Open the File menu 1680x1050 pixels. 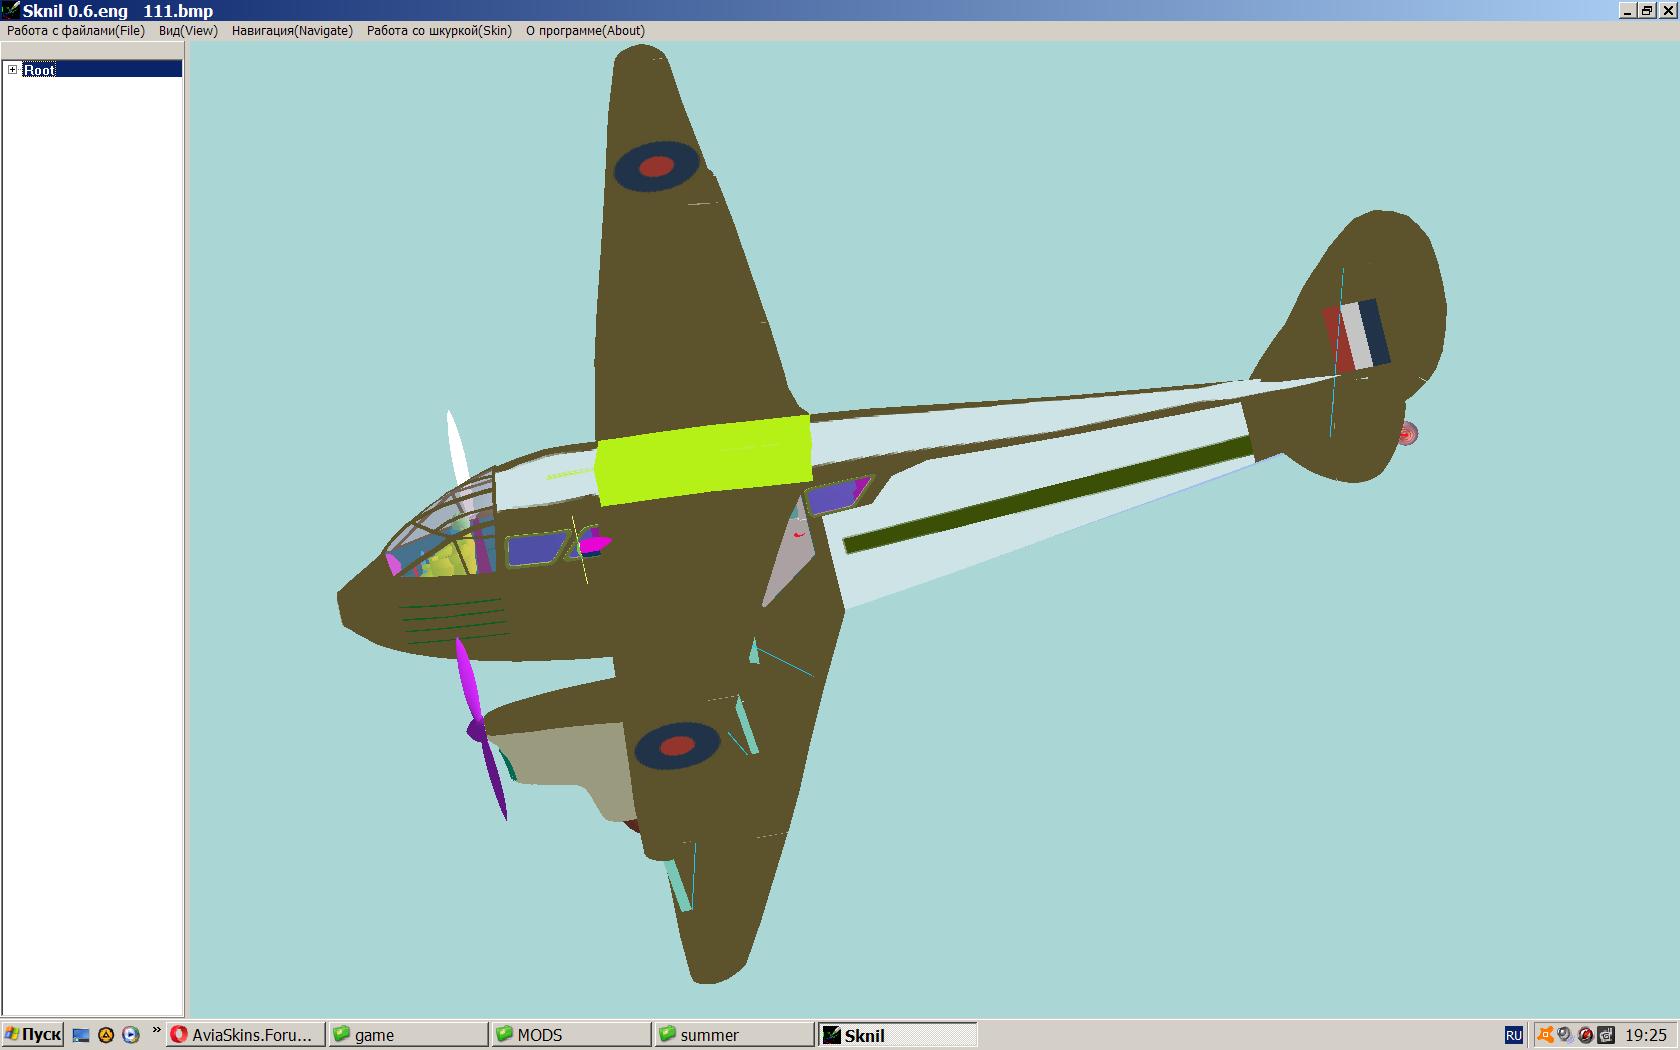[76, 31]
